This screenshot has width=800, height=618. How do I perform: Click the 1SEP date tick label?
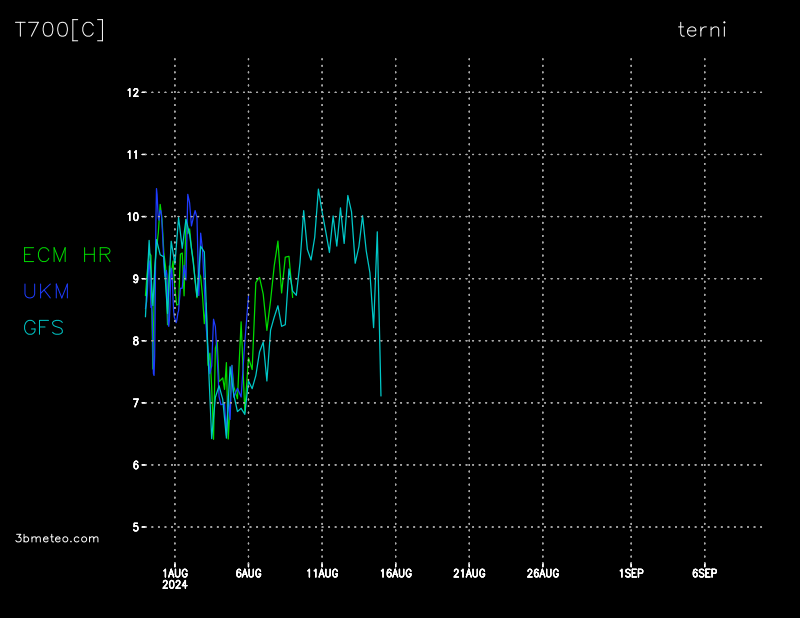coord(631,573)
